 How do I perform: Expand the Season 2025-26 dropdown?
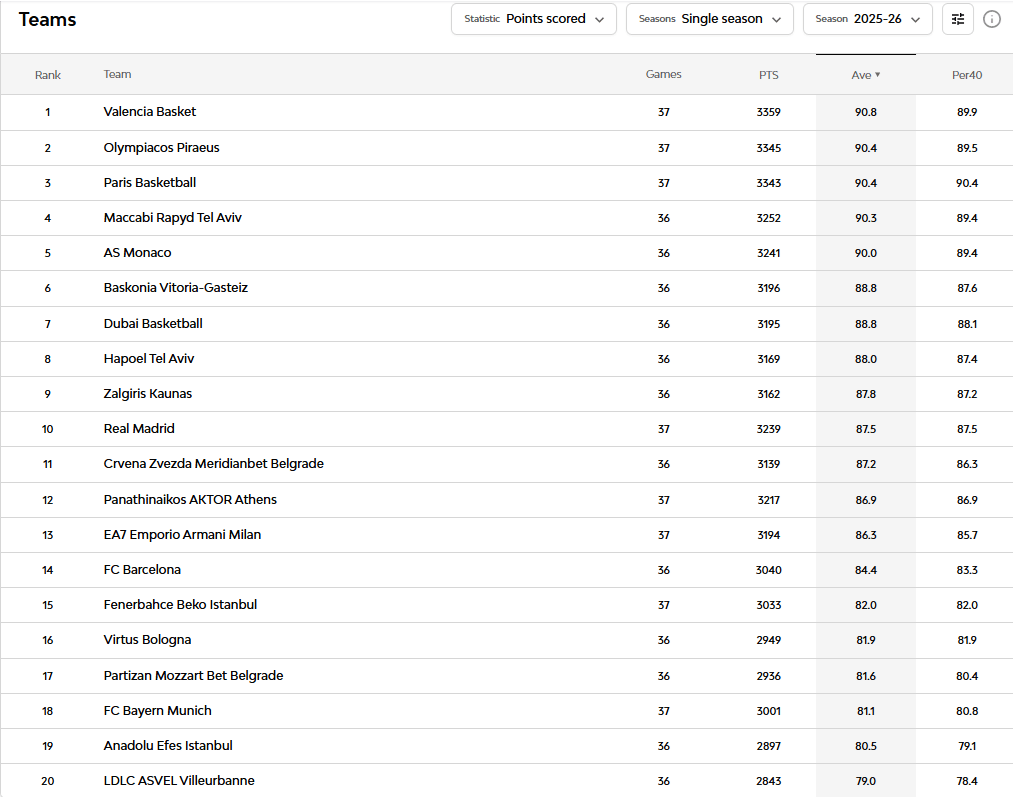coord(868,19)
